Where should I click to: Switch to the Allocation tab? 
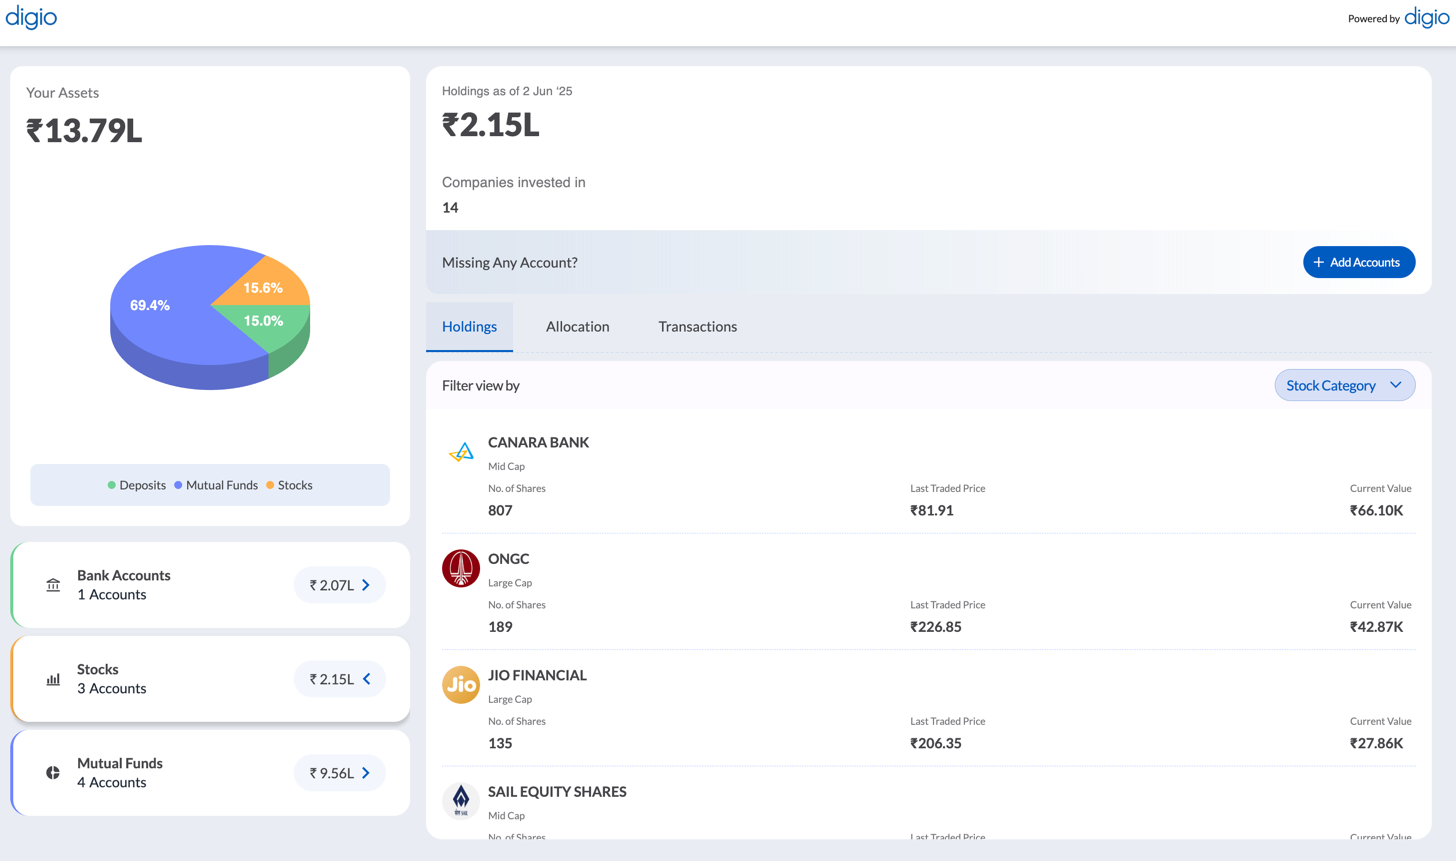[x=577, y=326]
